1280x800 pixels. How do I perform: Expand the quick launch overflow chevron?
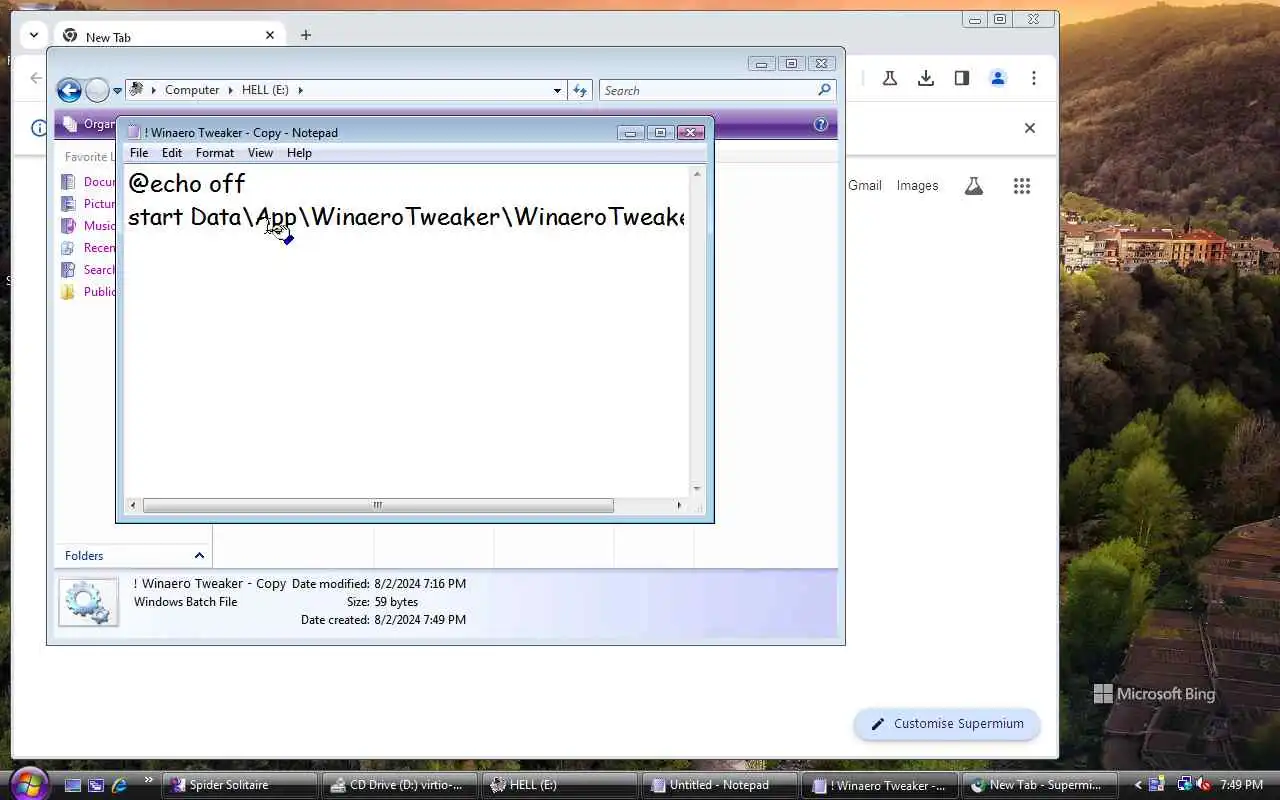pos(149,780)
